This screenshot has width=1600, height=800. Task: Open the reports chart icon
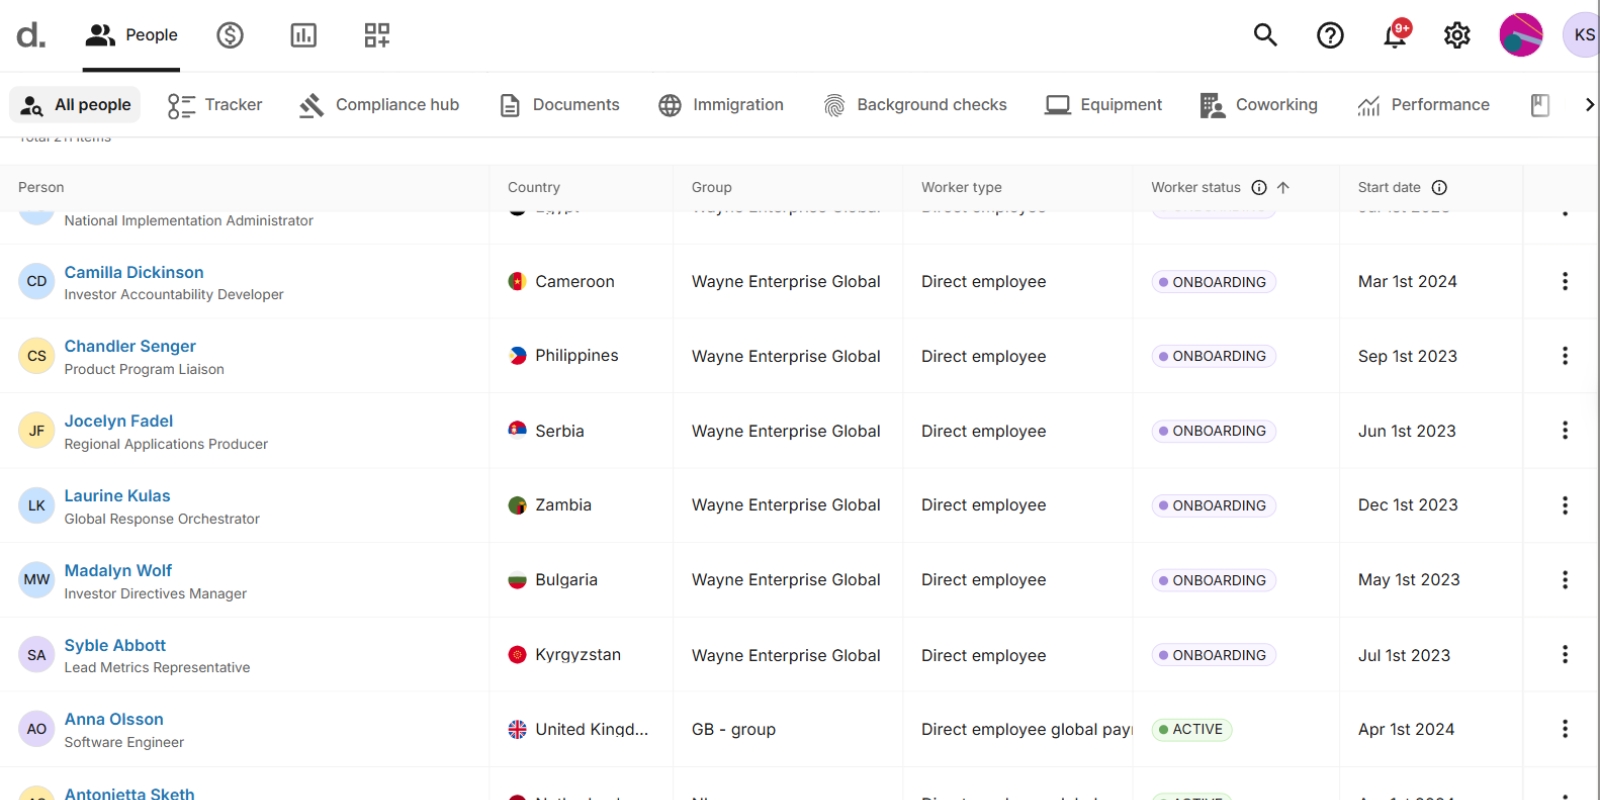(x=303, y=36)
